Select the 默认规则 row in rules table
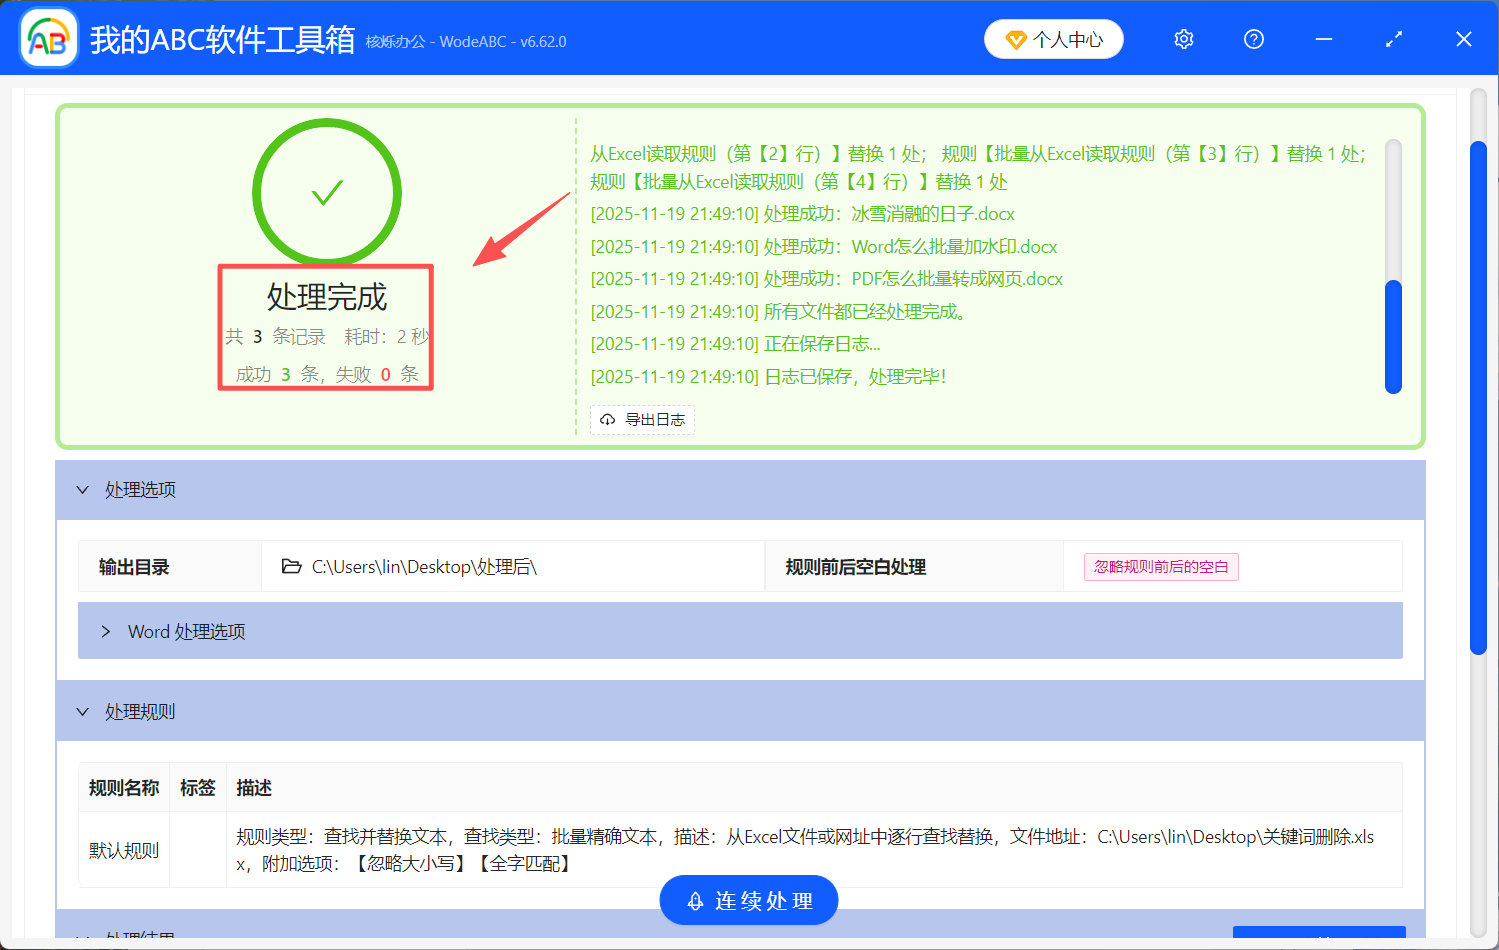Image resolution: width=1499 pixels, height=950 pixels. [x=123, y=849]
